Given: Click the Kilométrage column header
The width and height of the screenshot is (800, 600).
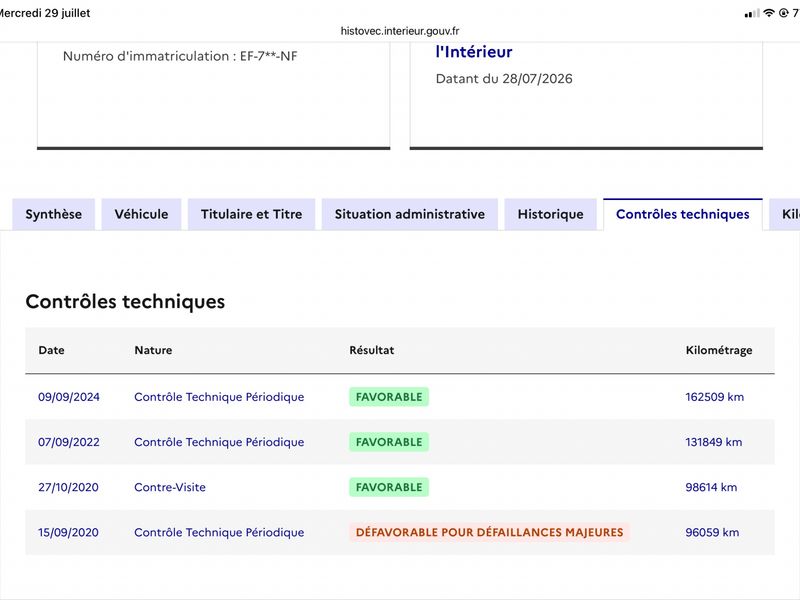Looking at the screenshot, I should point(719,350).
